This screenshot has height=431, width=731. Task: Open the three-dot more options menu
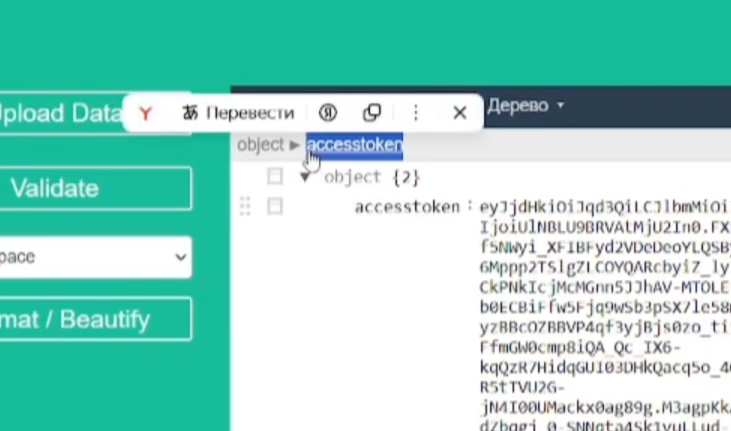416,113
